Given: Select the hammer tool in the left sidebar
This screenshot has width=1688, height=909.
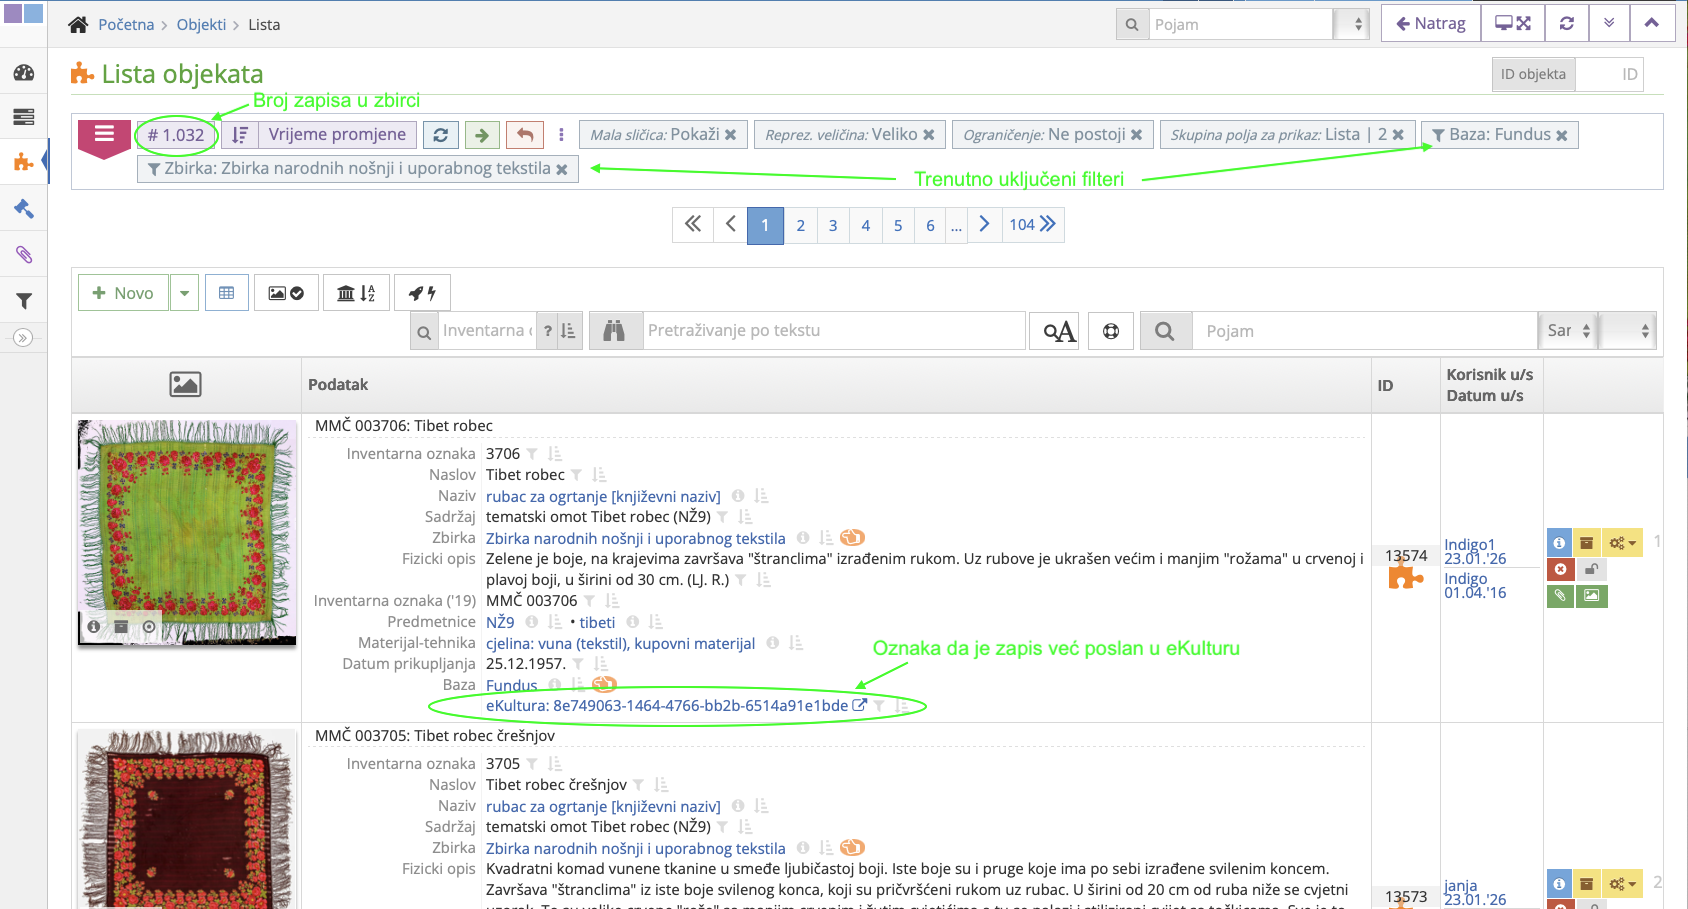Looking at the screenshot, I should 23,208.
